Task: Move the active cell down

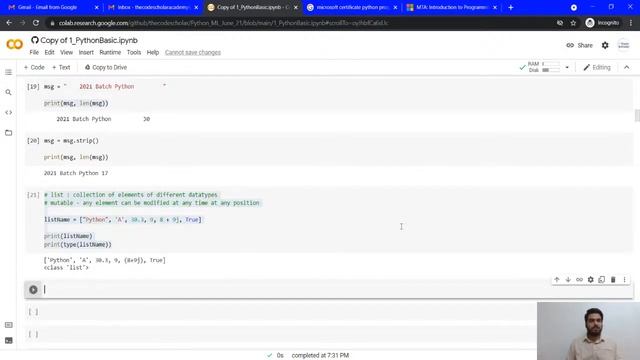Action: pos(568,280)
